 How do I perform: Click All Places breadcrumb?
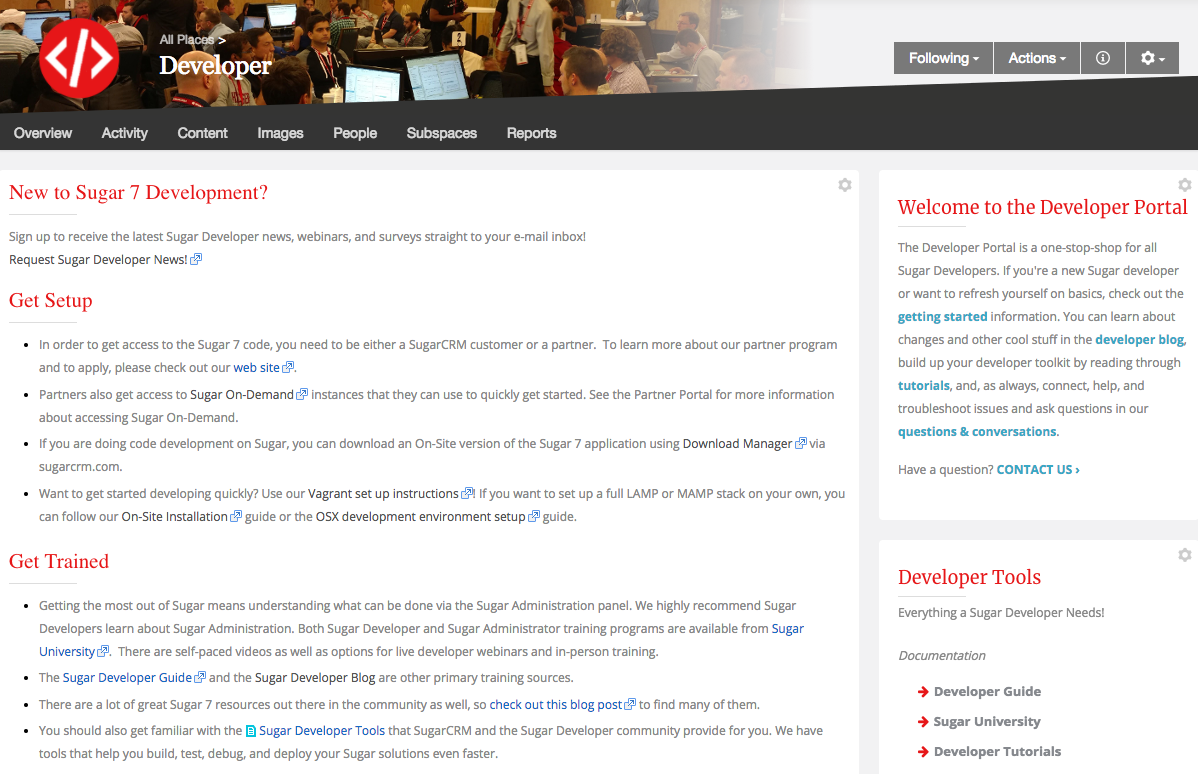tap(187, 40)
